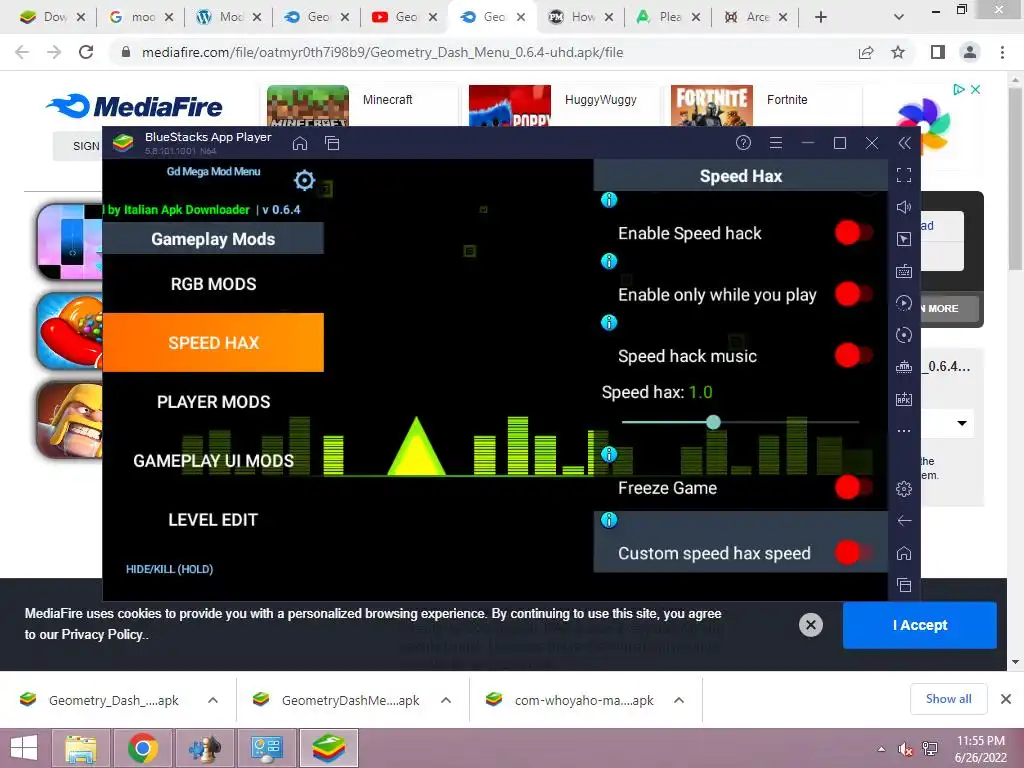Click info icon above Speed hack music
1024x768 pixels.
[x=609, y=323]
